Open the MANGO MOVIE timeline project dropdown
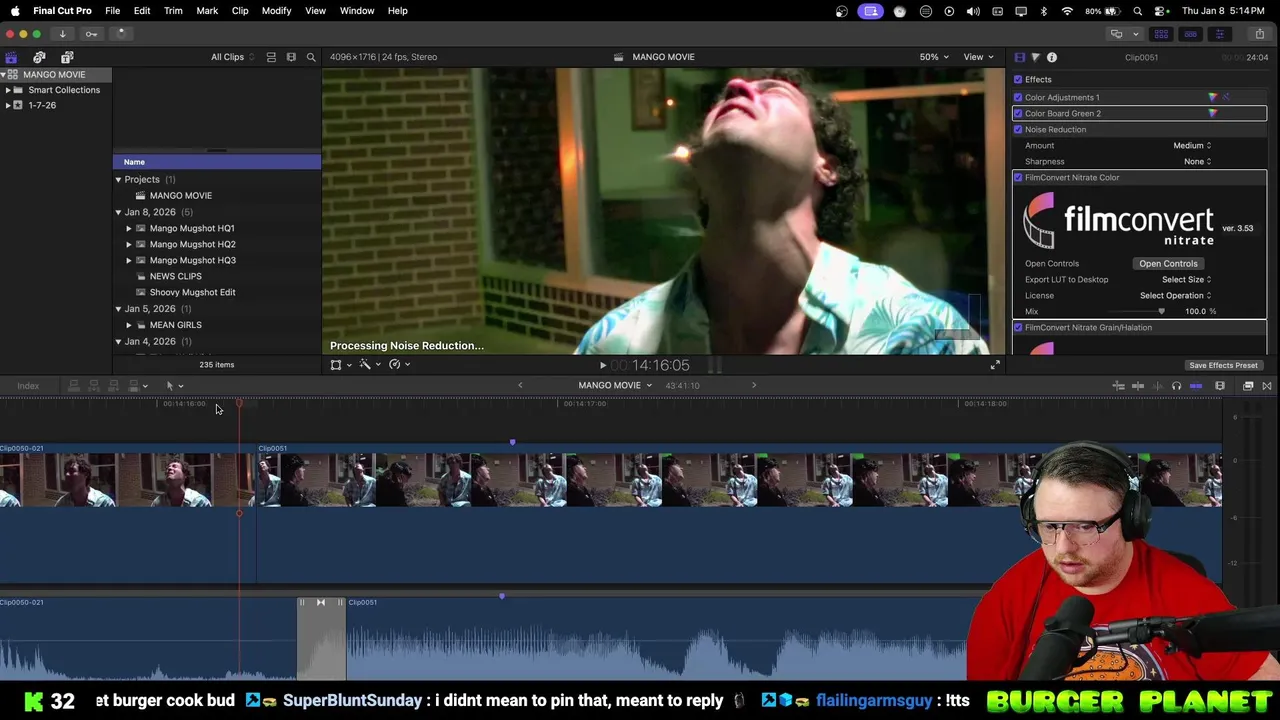1280x720 pixels. [x=614, y=385]
